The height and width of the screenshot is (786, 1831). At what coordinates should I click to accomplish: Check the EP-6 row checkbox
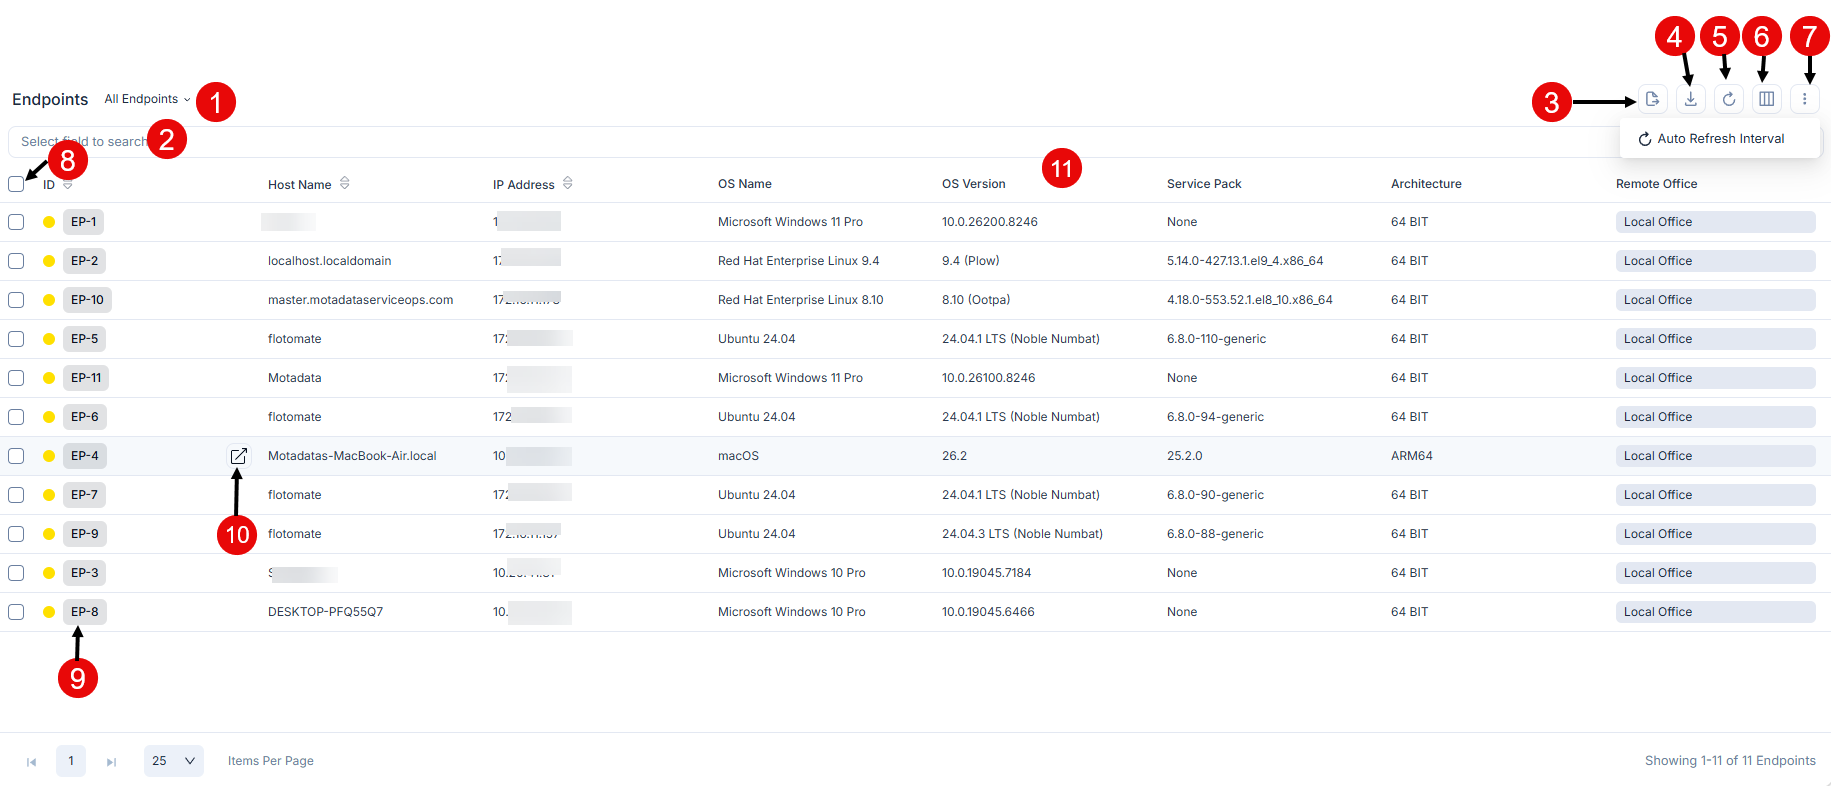[x=16, y=417]
